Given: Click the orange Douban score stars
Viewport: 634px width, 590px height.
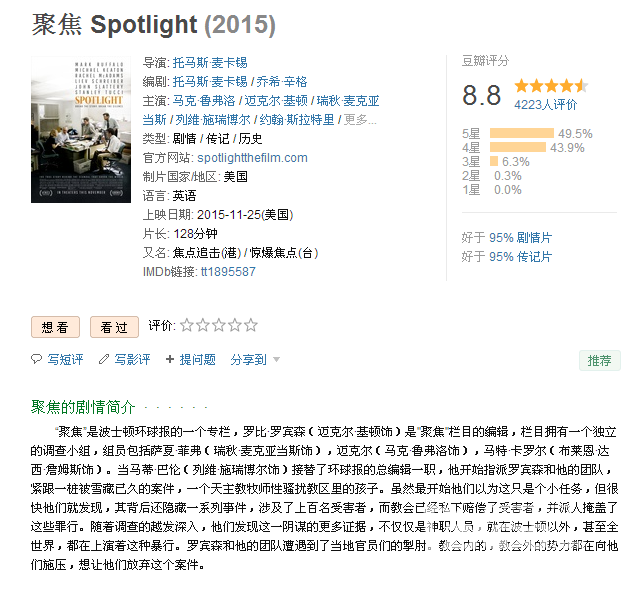Looking at the screenshot, I should [550, 86].
